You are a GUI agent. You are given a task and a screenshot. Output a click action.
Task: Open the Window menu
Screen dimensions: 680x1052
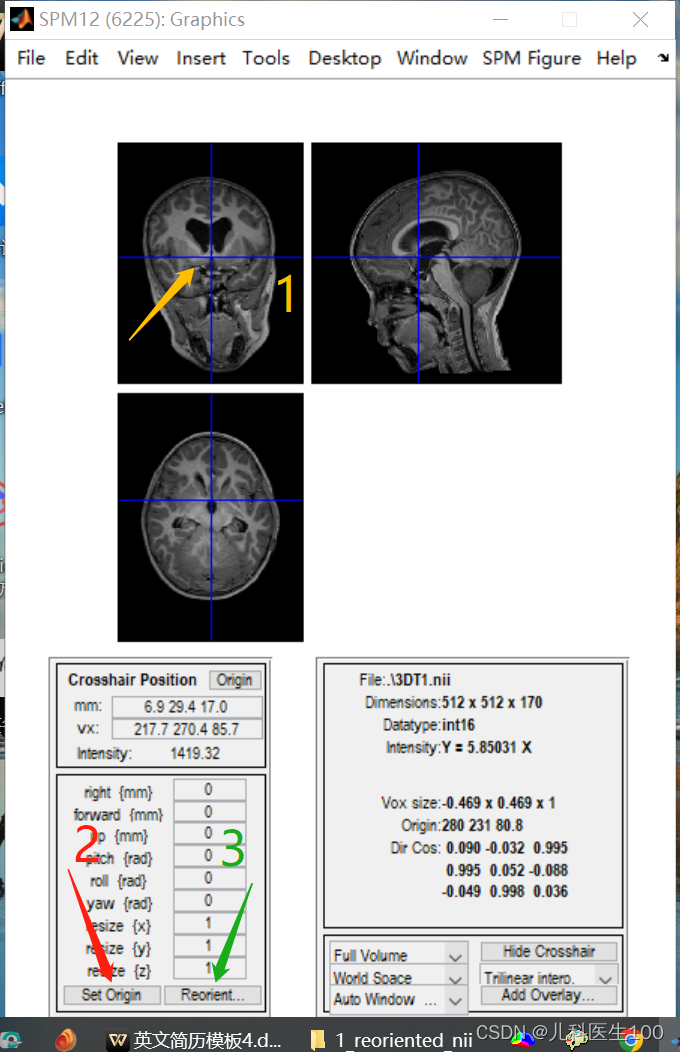(x=431, y=58)
